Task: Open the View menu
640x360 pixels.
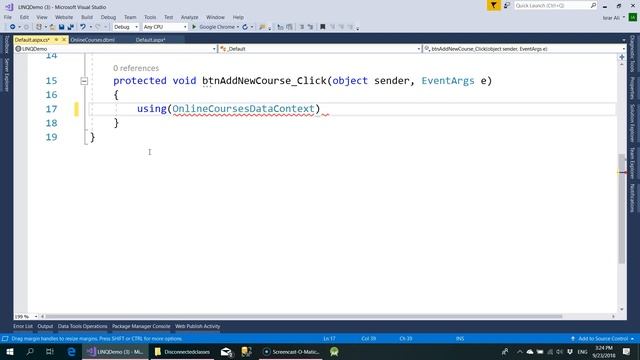Action: pos(42,17)
